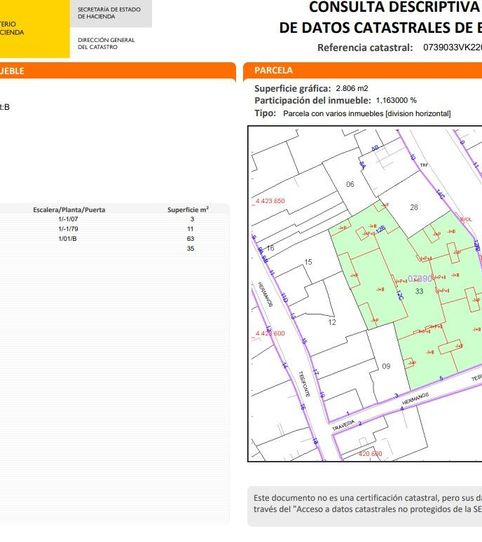
Task: Click the 'Superficie gráfica:' label
Action: pyautogui.click(x=293, y=88)
